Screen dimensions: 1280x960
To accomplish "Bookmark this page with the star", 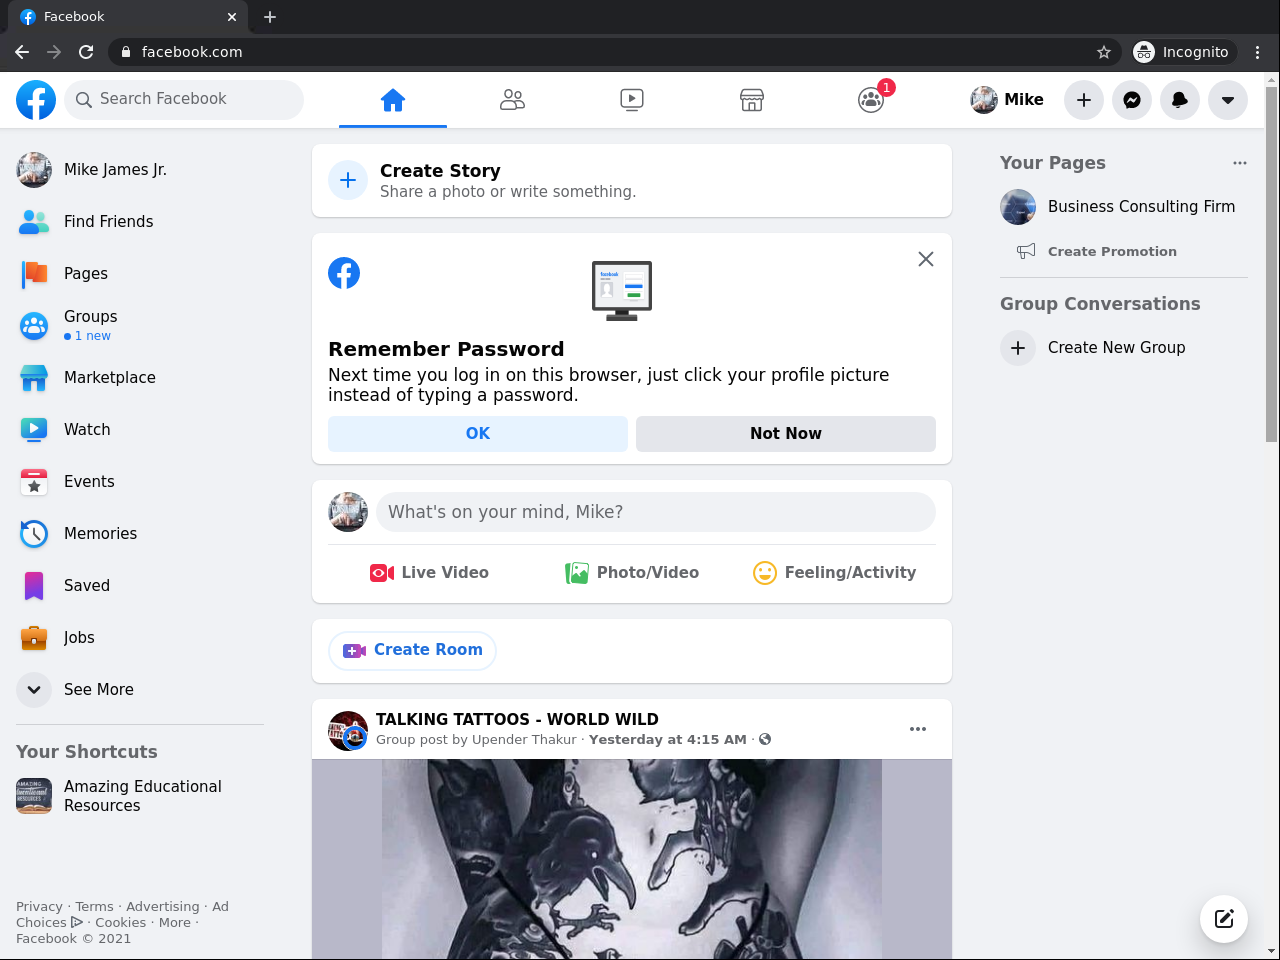I will point(1104,52).
